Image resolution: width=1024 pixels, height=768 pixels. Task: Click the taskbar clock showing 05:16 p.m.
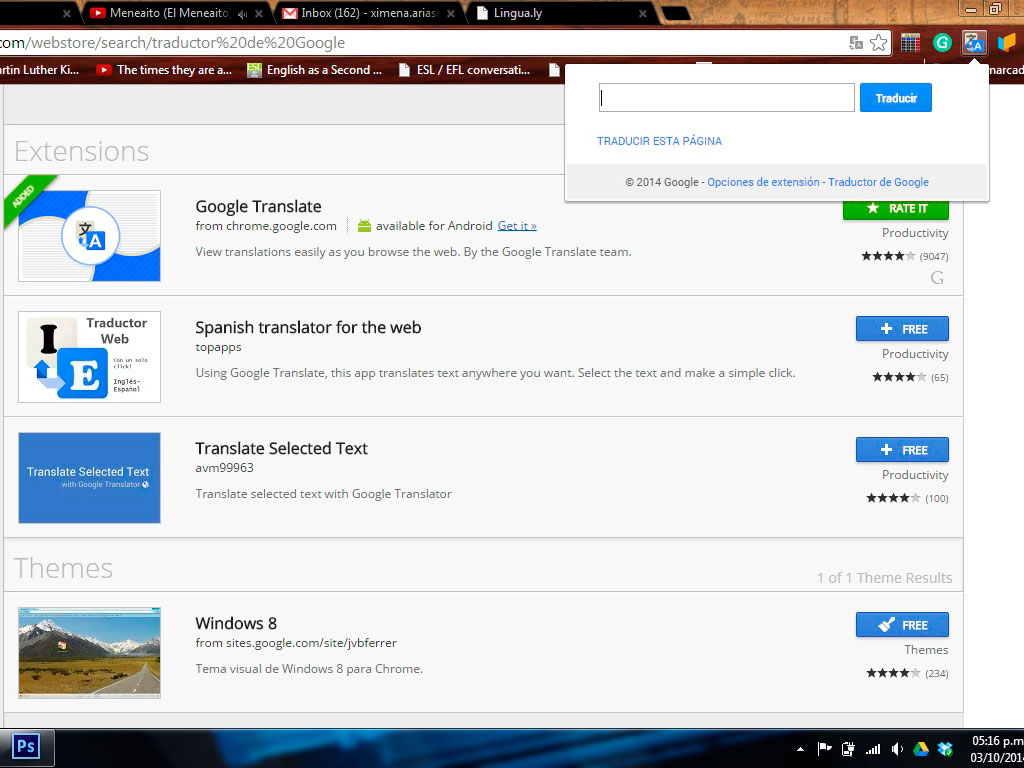(997, 749)
